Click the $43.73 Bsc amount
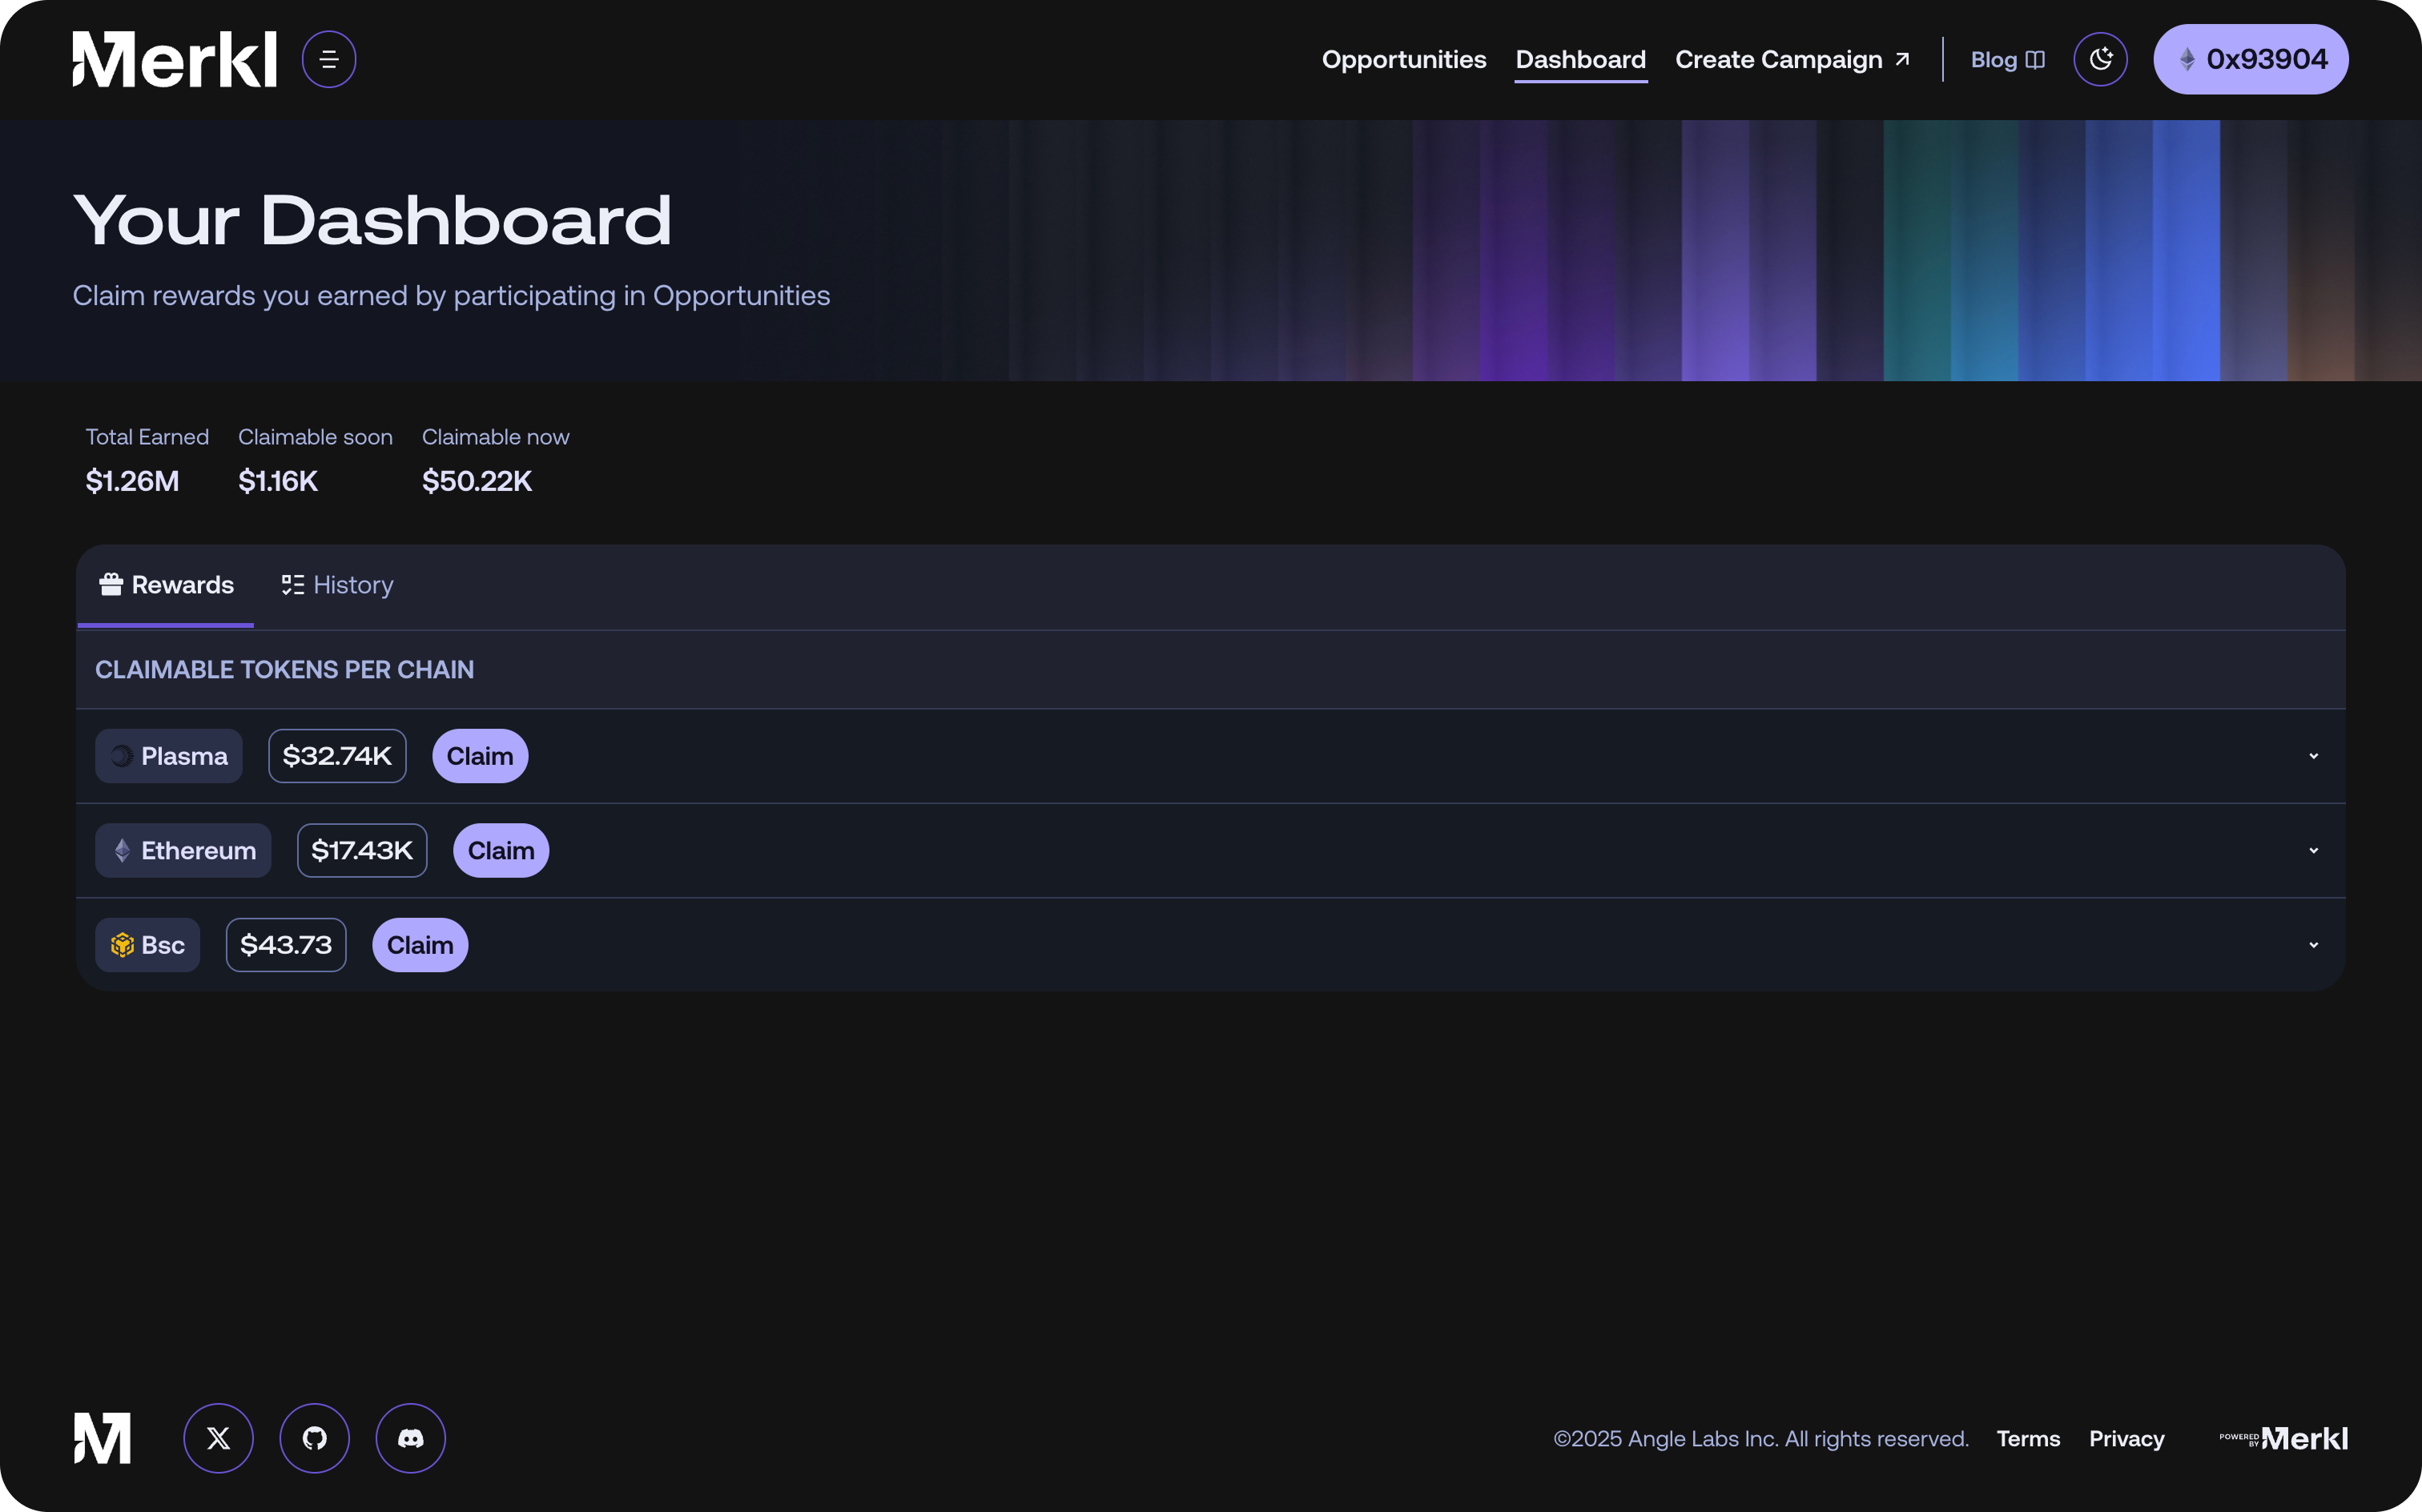The height and width of the screenshot is (1512, 2422). coord(286,945)
